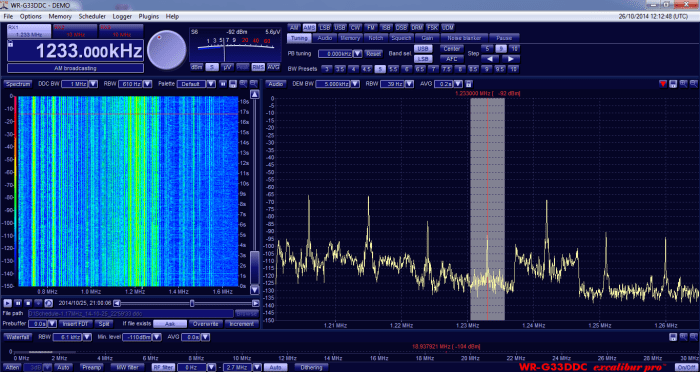700x372 pixels.
Task: Open the Min. level -110dBm dropdown
Action: coord(156,337)
